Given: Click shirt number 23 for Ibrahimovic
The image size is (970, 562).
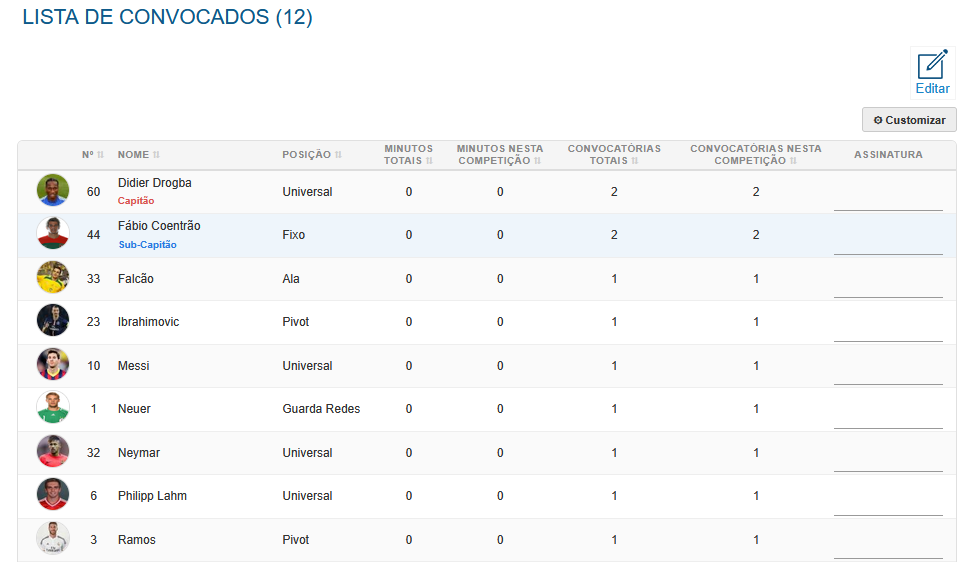Looking at the screenshot, I should click(93, 322).
